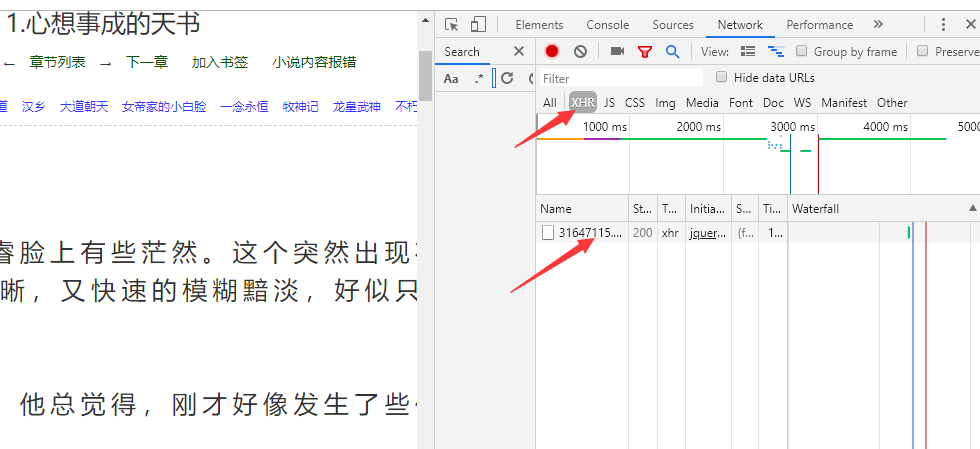Viewport: 980px width, 449px height.
Task: Open the 章节列表 chapter list link
Action: tap(58, 62)
